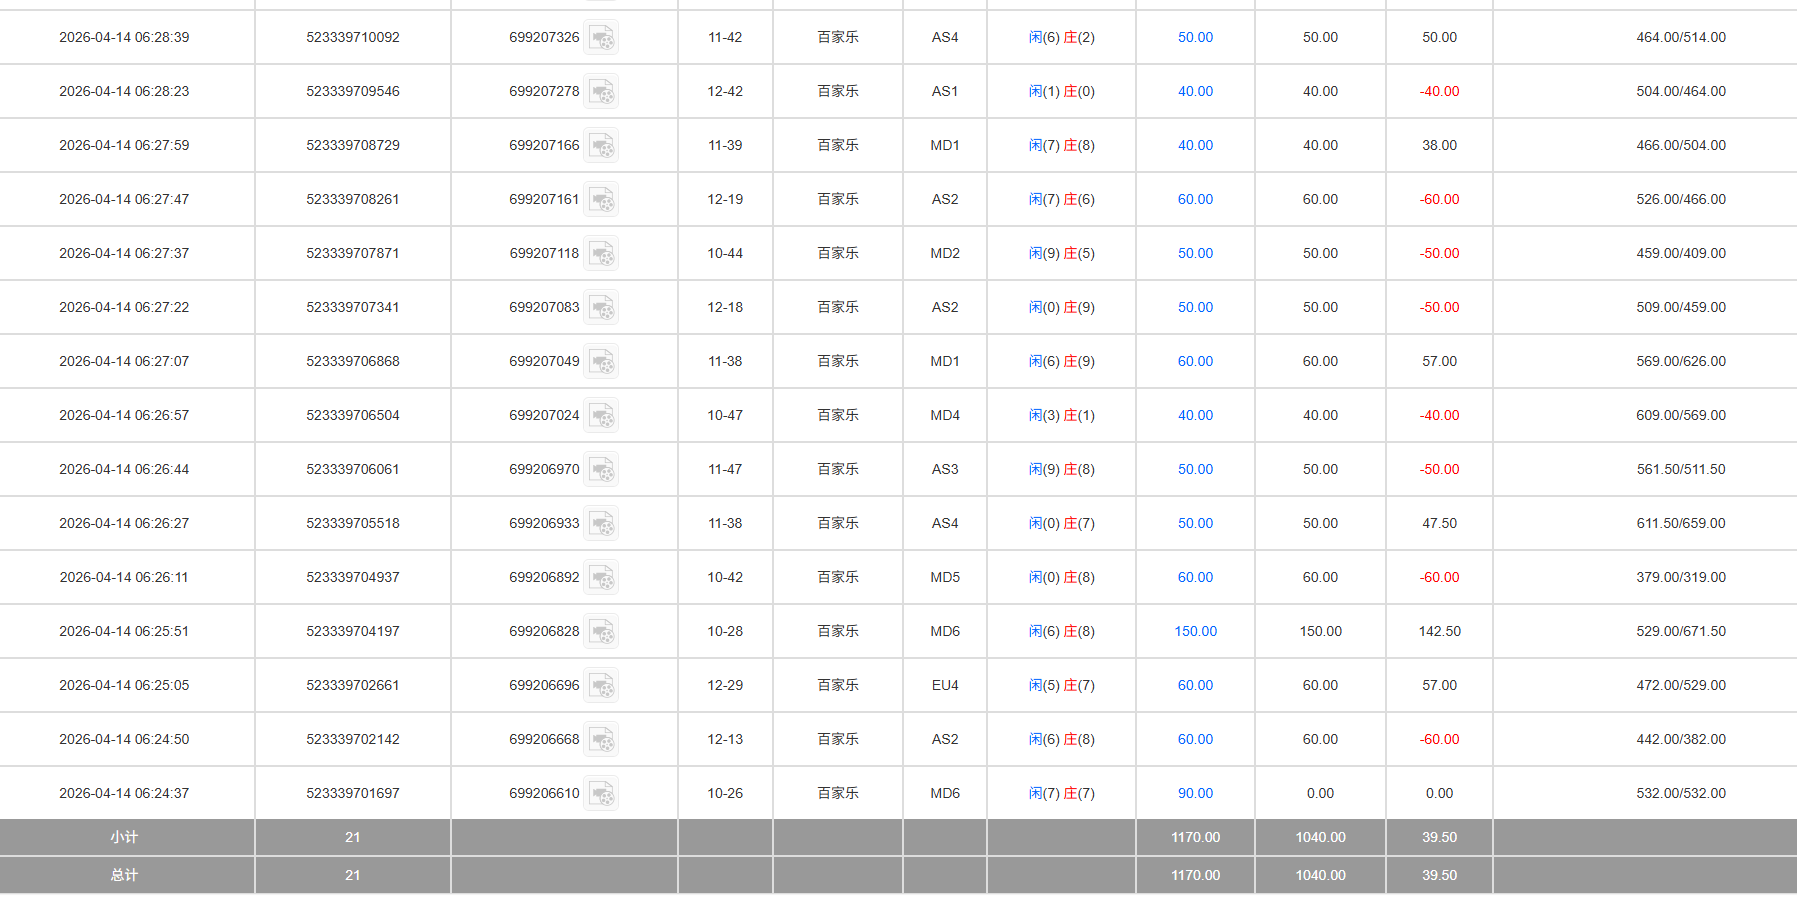This screenshot has height=922, width=1797.
Task: Click the 小计 subtotal row label
Action: coord(124,838)
